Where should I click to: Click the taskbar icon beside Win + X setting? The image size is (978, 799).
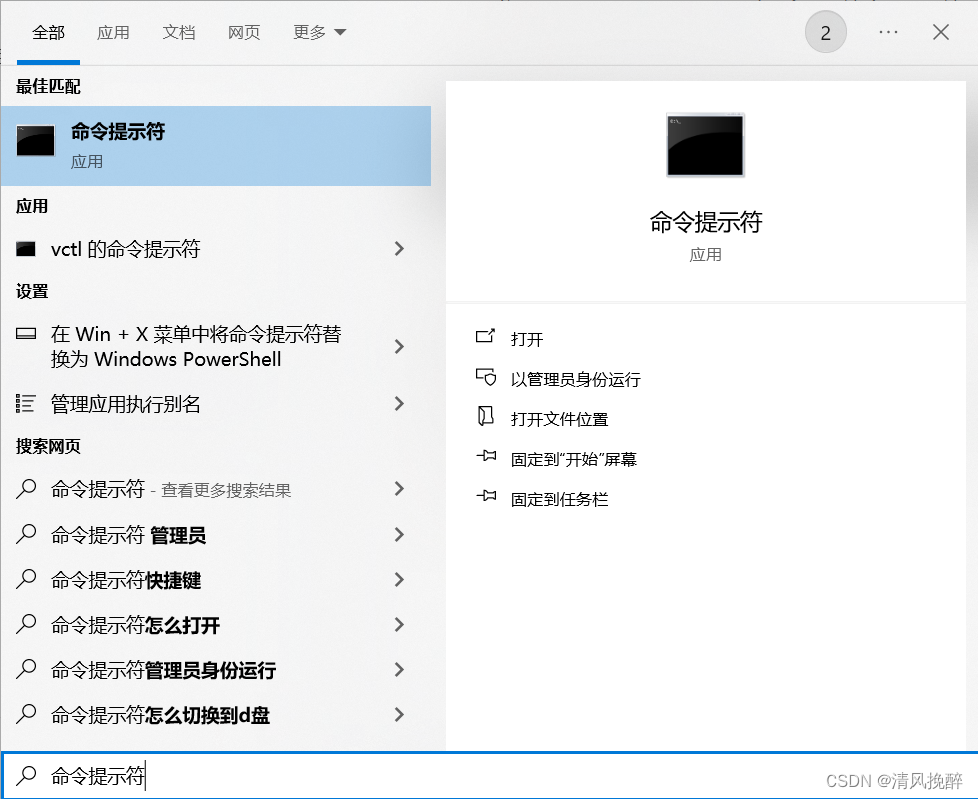(x=26, y=334)
